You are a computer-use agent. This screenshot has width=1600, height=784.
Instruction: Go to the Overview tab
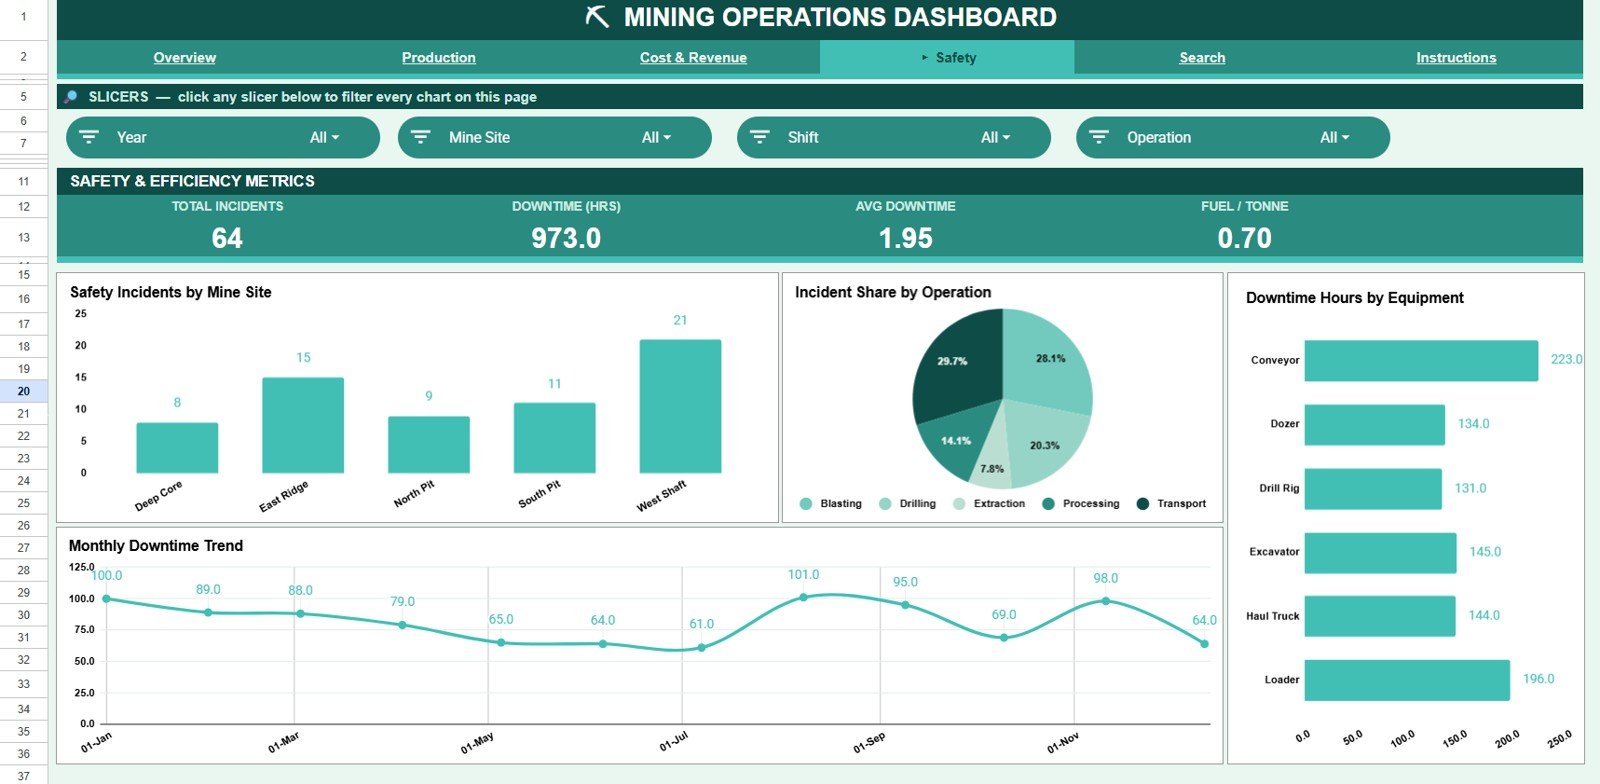tap(185, 58)
